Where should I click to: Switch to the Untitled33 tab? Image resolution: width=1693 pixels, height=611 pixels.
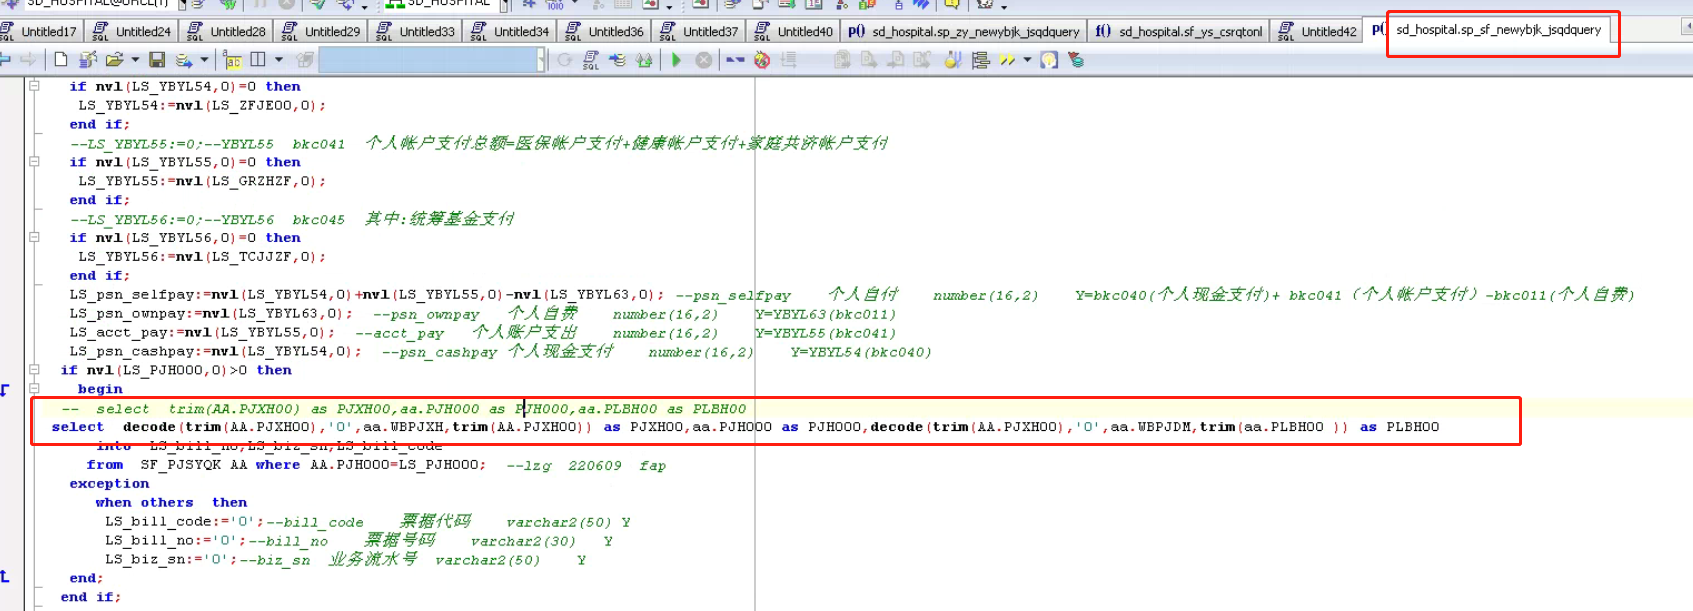tap(417, 31)
